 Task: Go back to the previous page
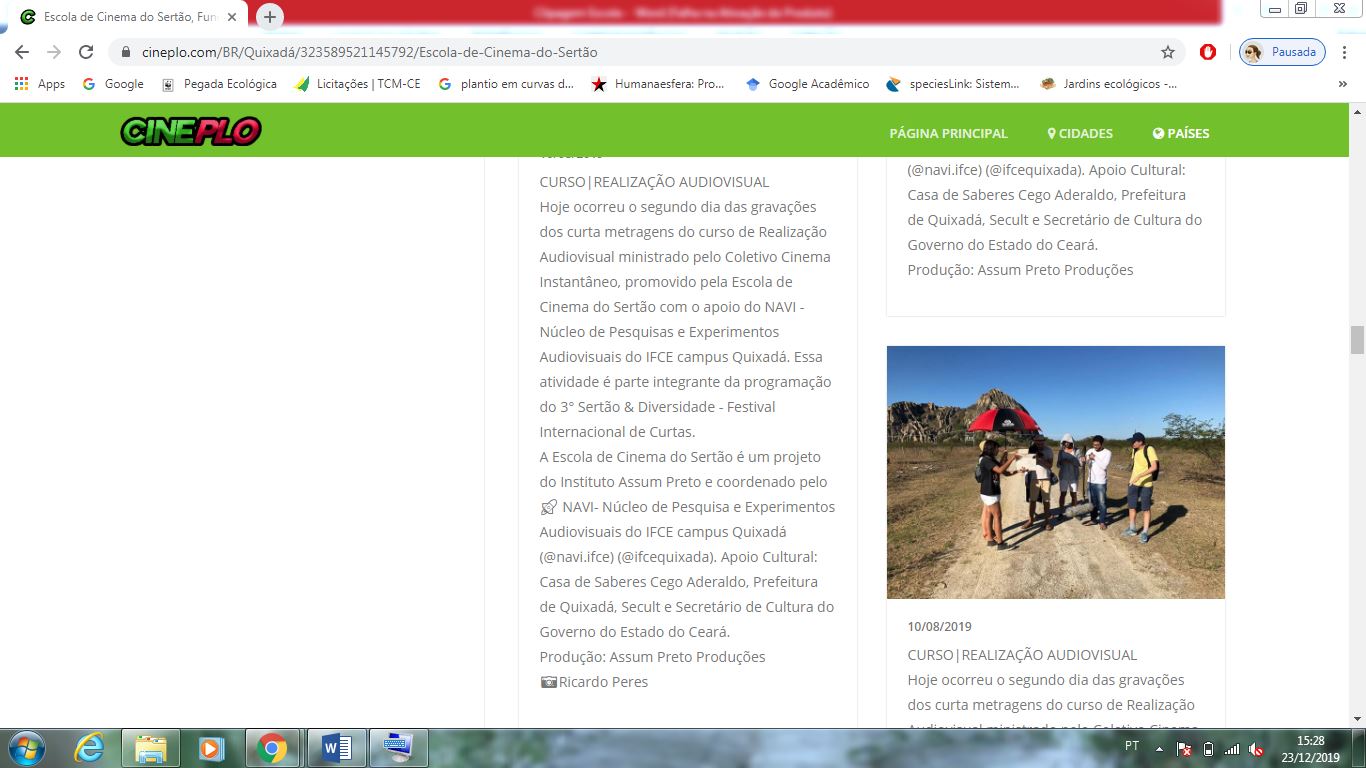click(22, 52)
